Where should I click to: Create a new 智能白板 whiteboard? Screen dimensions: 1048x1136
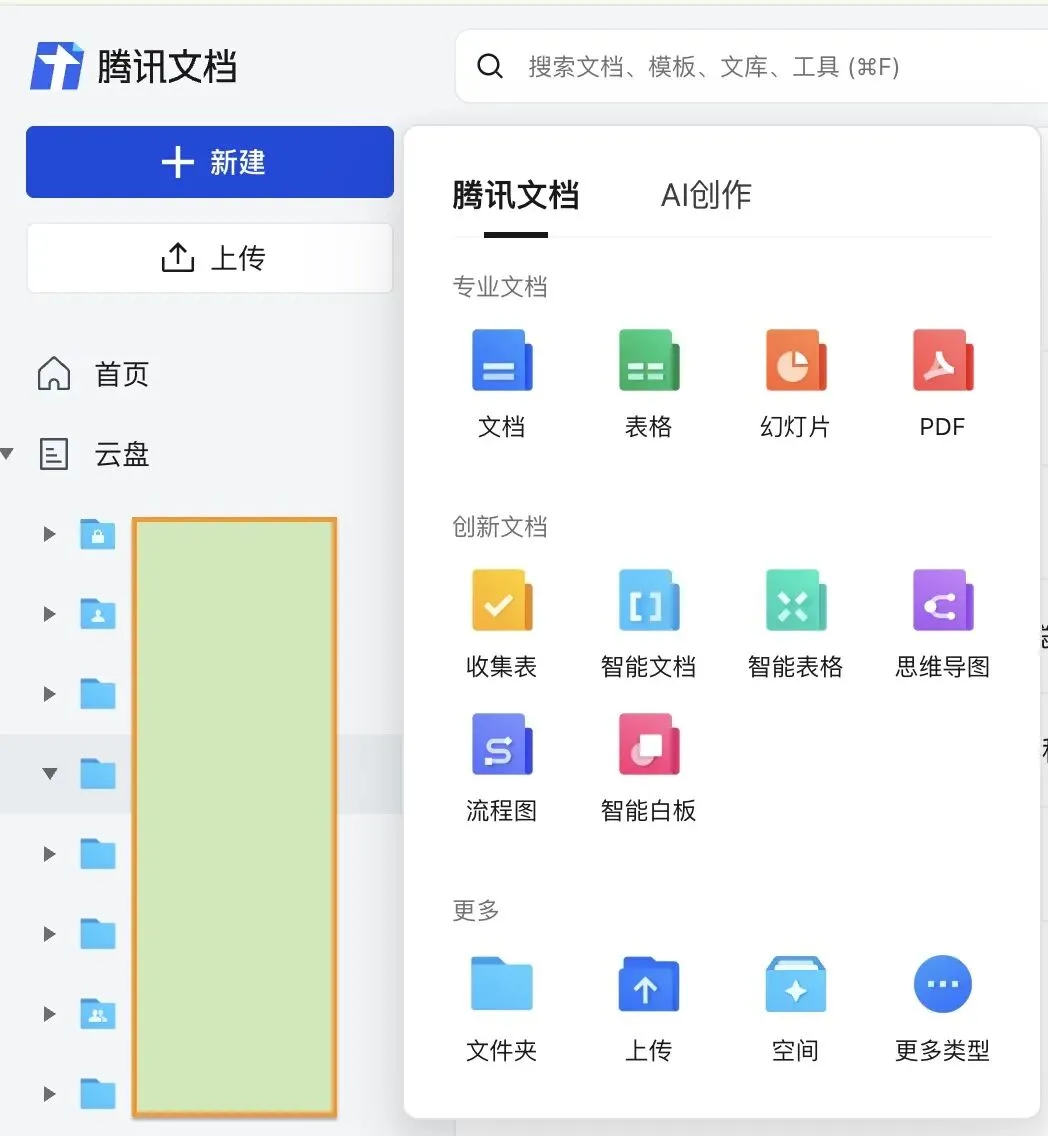[649, 768]
